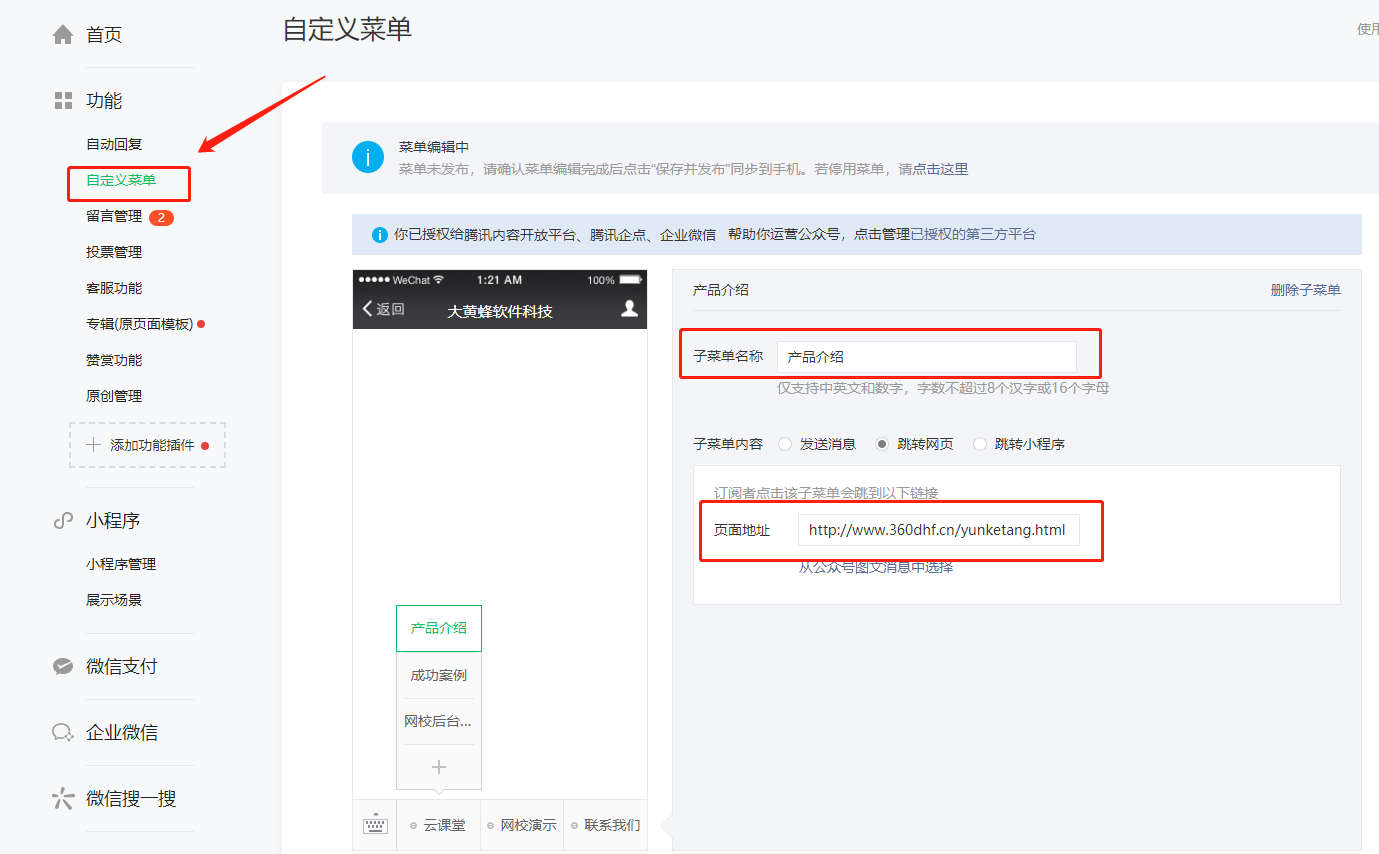Open 客服功能 in the sidebar

point(114,288)
